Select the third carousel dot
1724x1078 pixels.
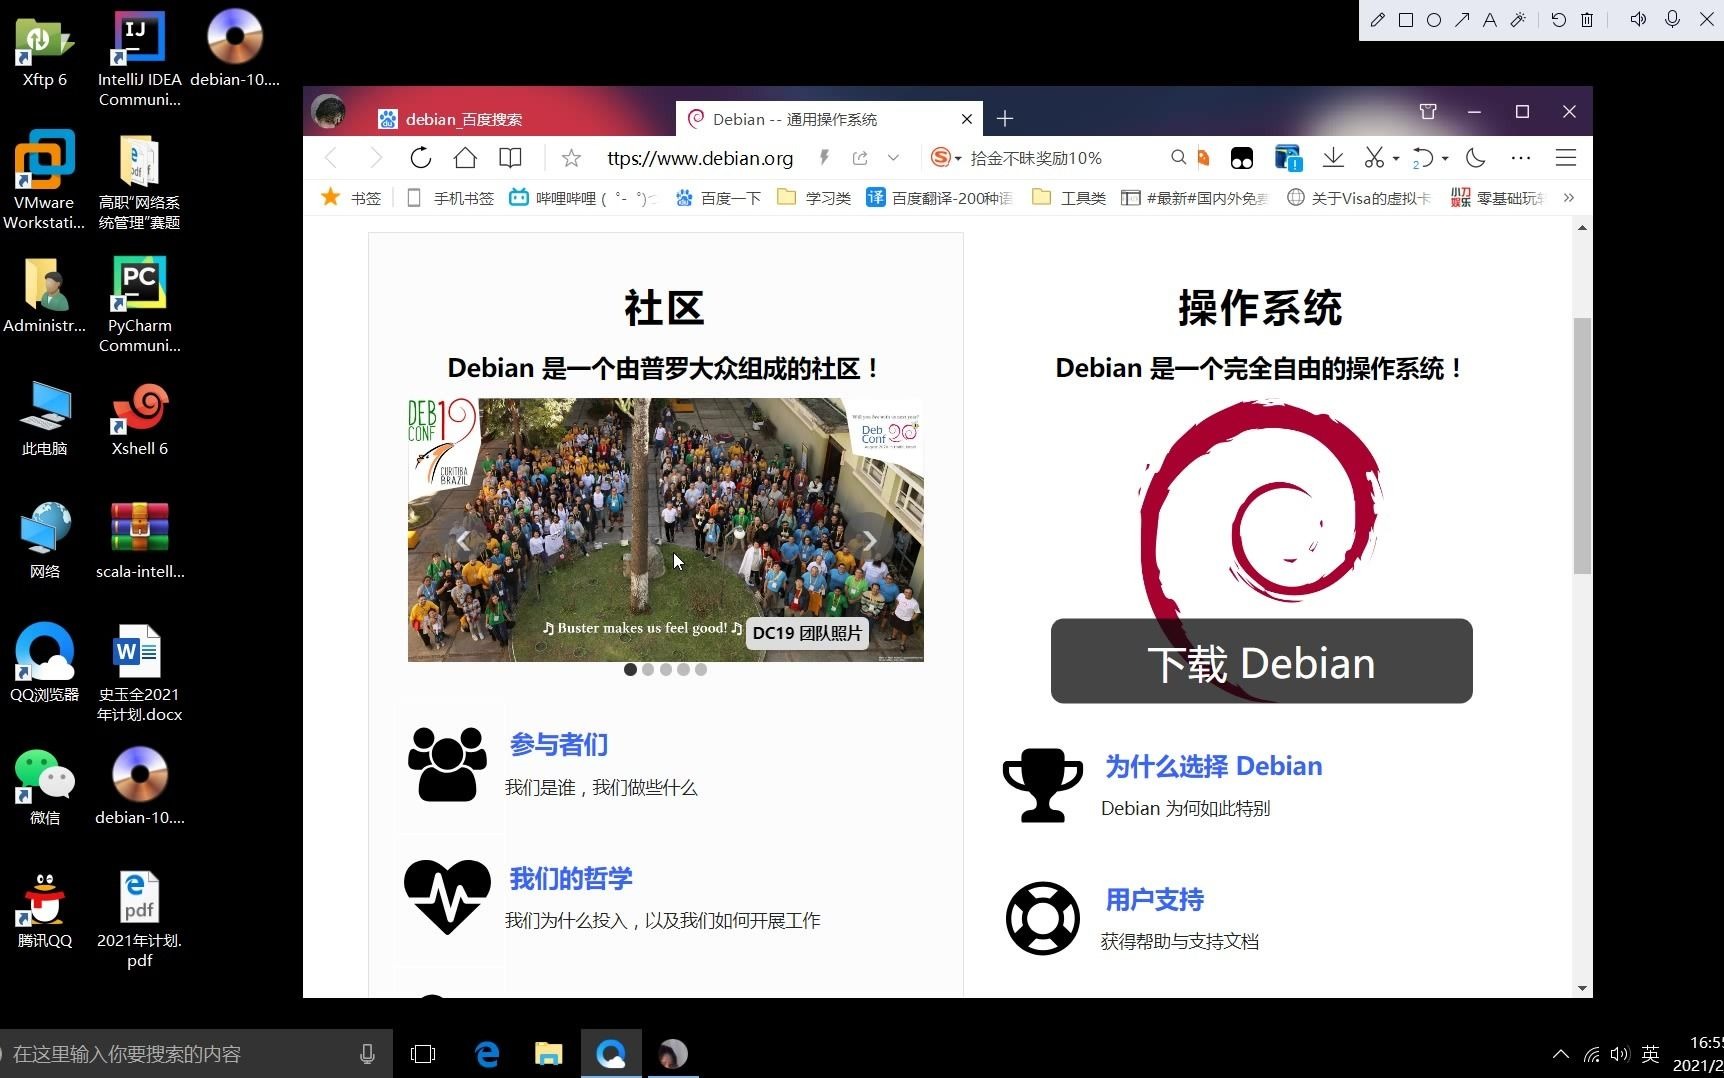pyautogui.click(x=666, y=670)
